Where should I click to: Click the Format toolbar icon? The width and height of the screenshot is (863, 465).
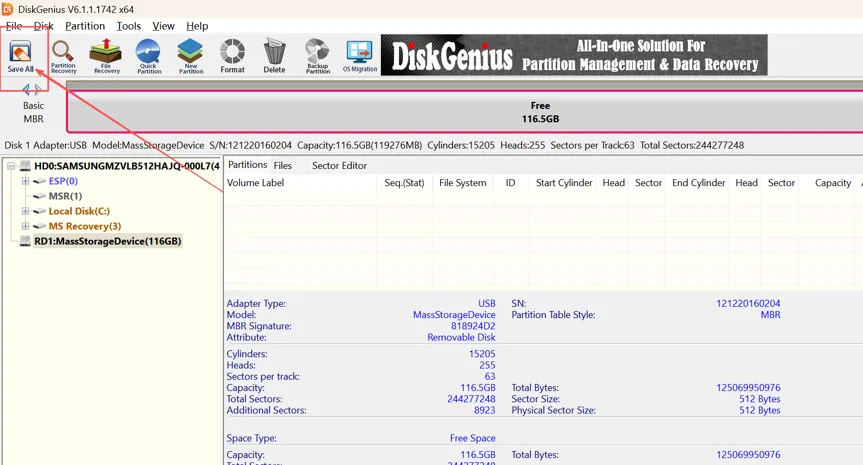pyautogui.click(x=232, y=56)
